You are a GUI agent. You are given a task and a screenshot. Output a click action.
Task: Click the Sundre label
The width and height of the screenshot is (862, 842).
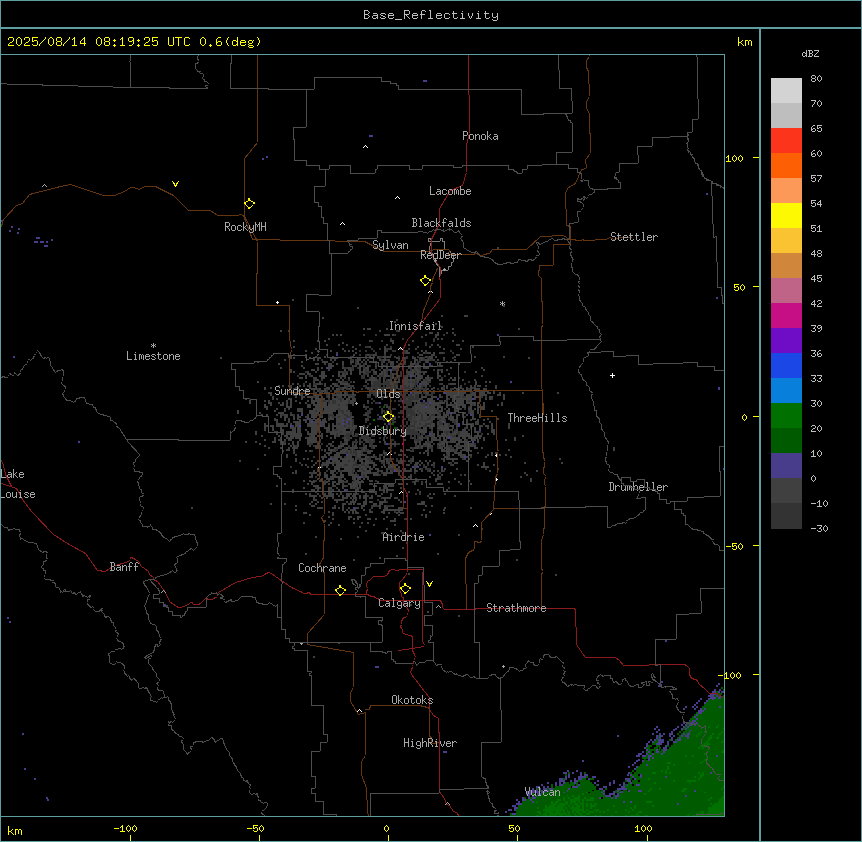coord(292,391)
